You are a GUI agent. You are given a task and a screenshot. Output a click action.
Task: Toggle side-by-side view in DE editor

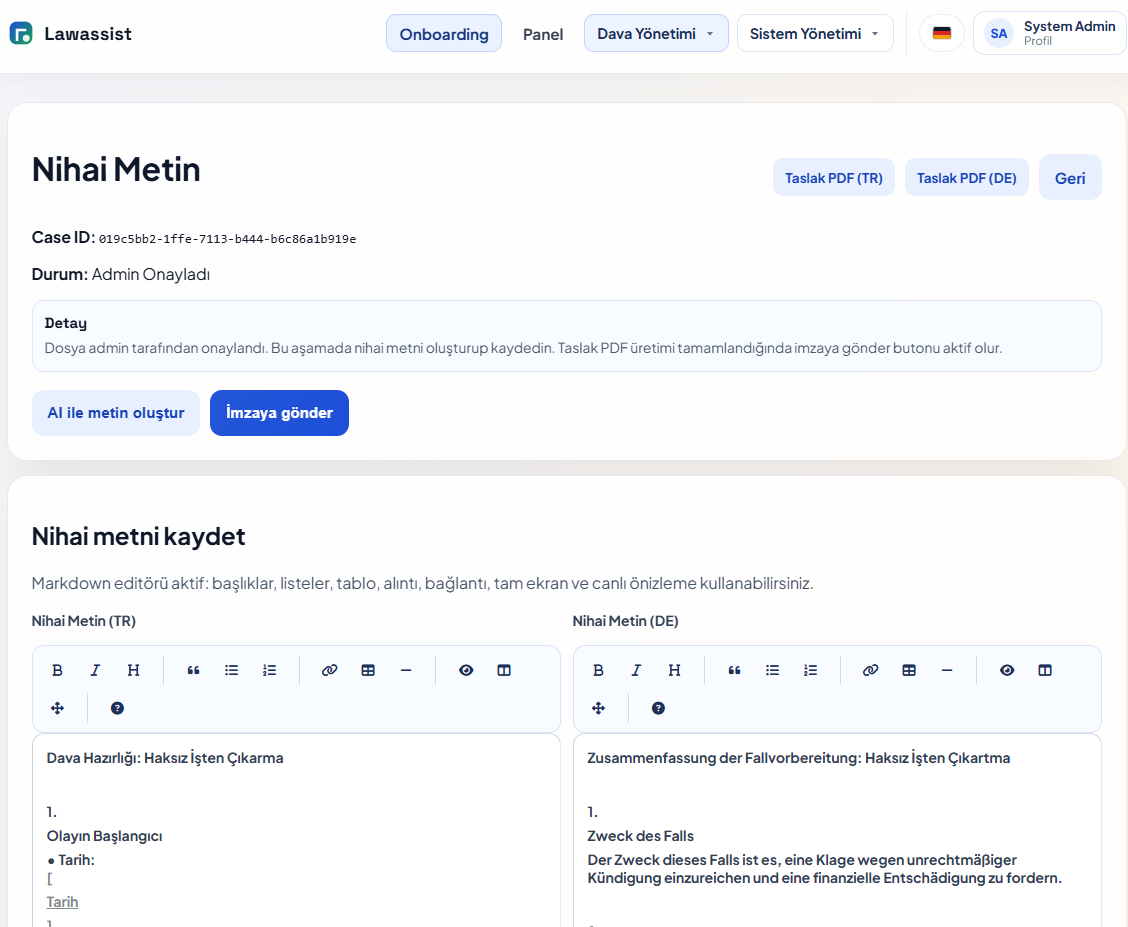(1045, 670)
